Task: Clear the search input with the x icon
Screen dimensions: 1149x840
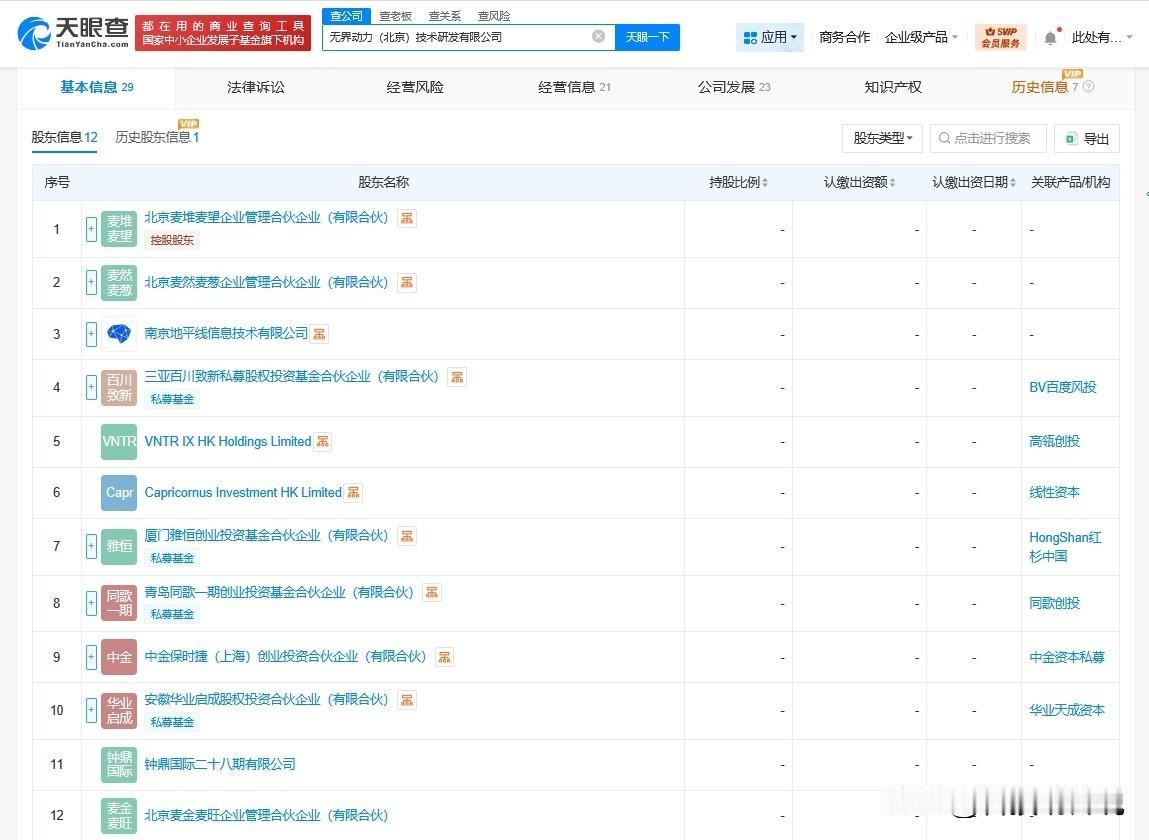Action: (x=598, y=35)
